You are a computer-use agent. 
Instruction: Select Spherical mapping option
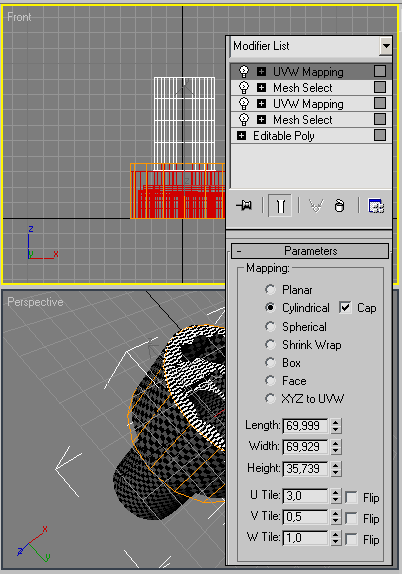[270, 326]
